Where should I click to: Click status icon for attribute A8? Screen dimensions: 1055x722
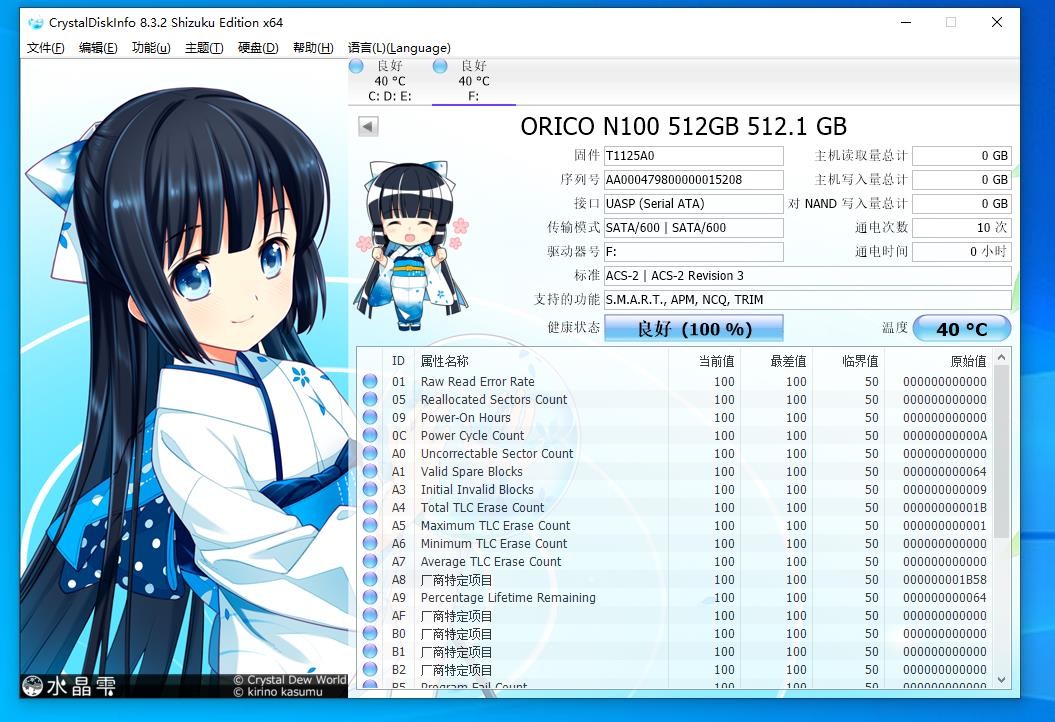tap(370, 579)
